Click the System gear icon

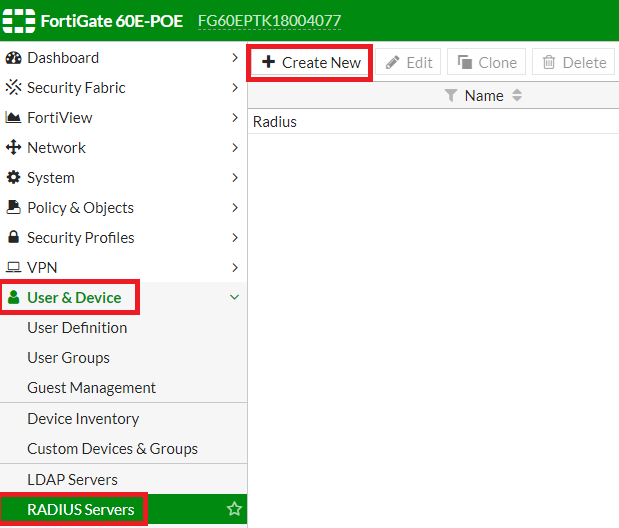14,178
